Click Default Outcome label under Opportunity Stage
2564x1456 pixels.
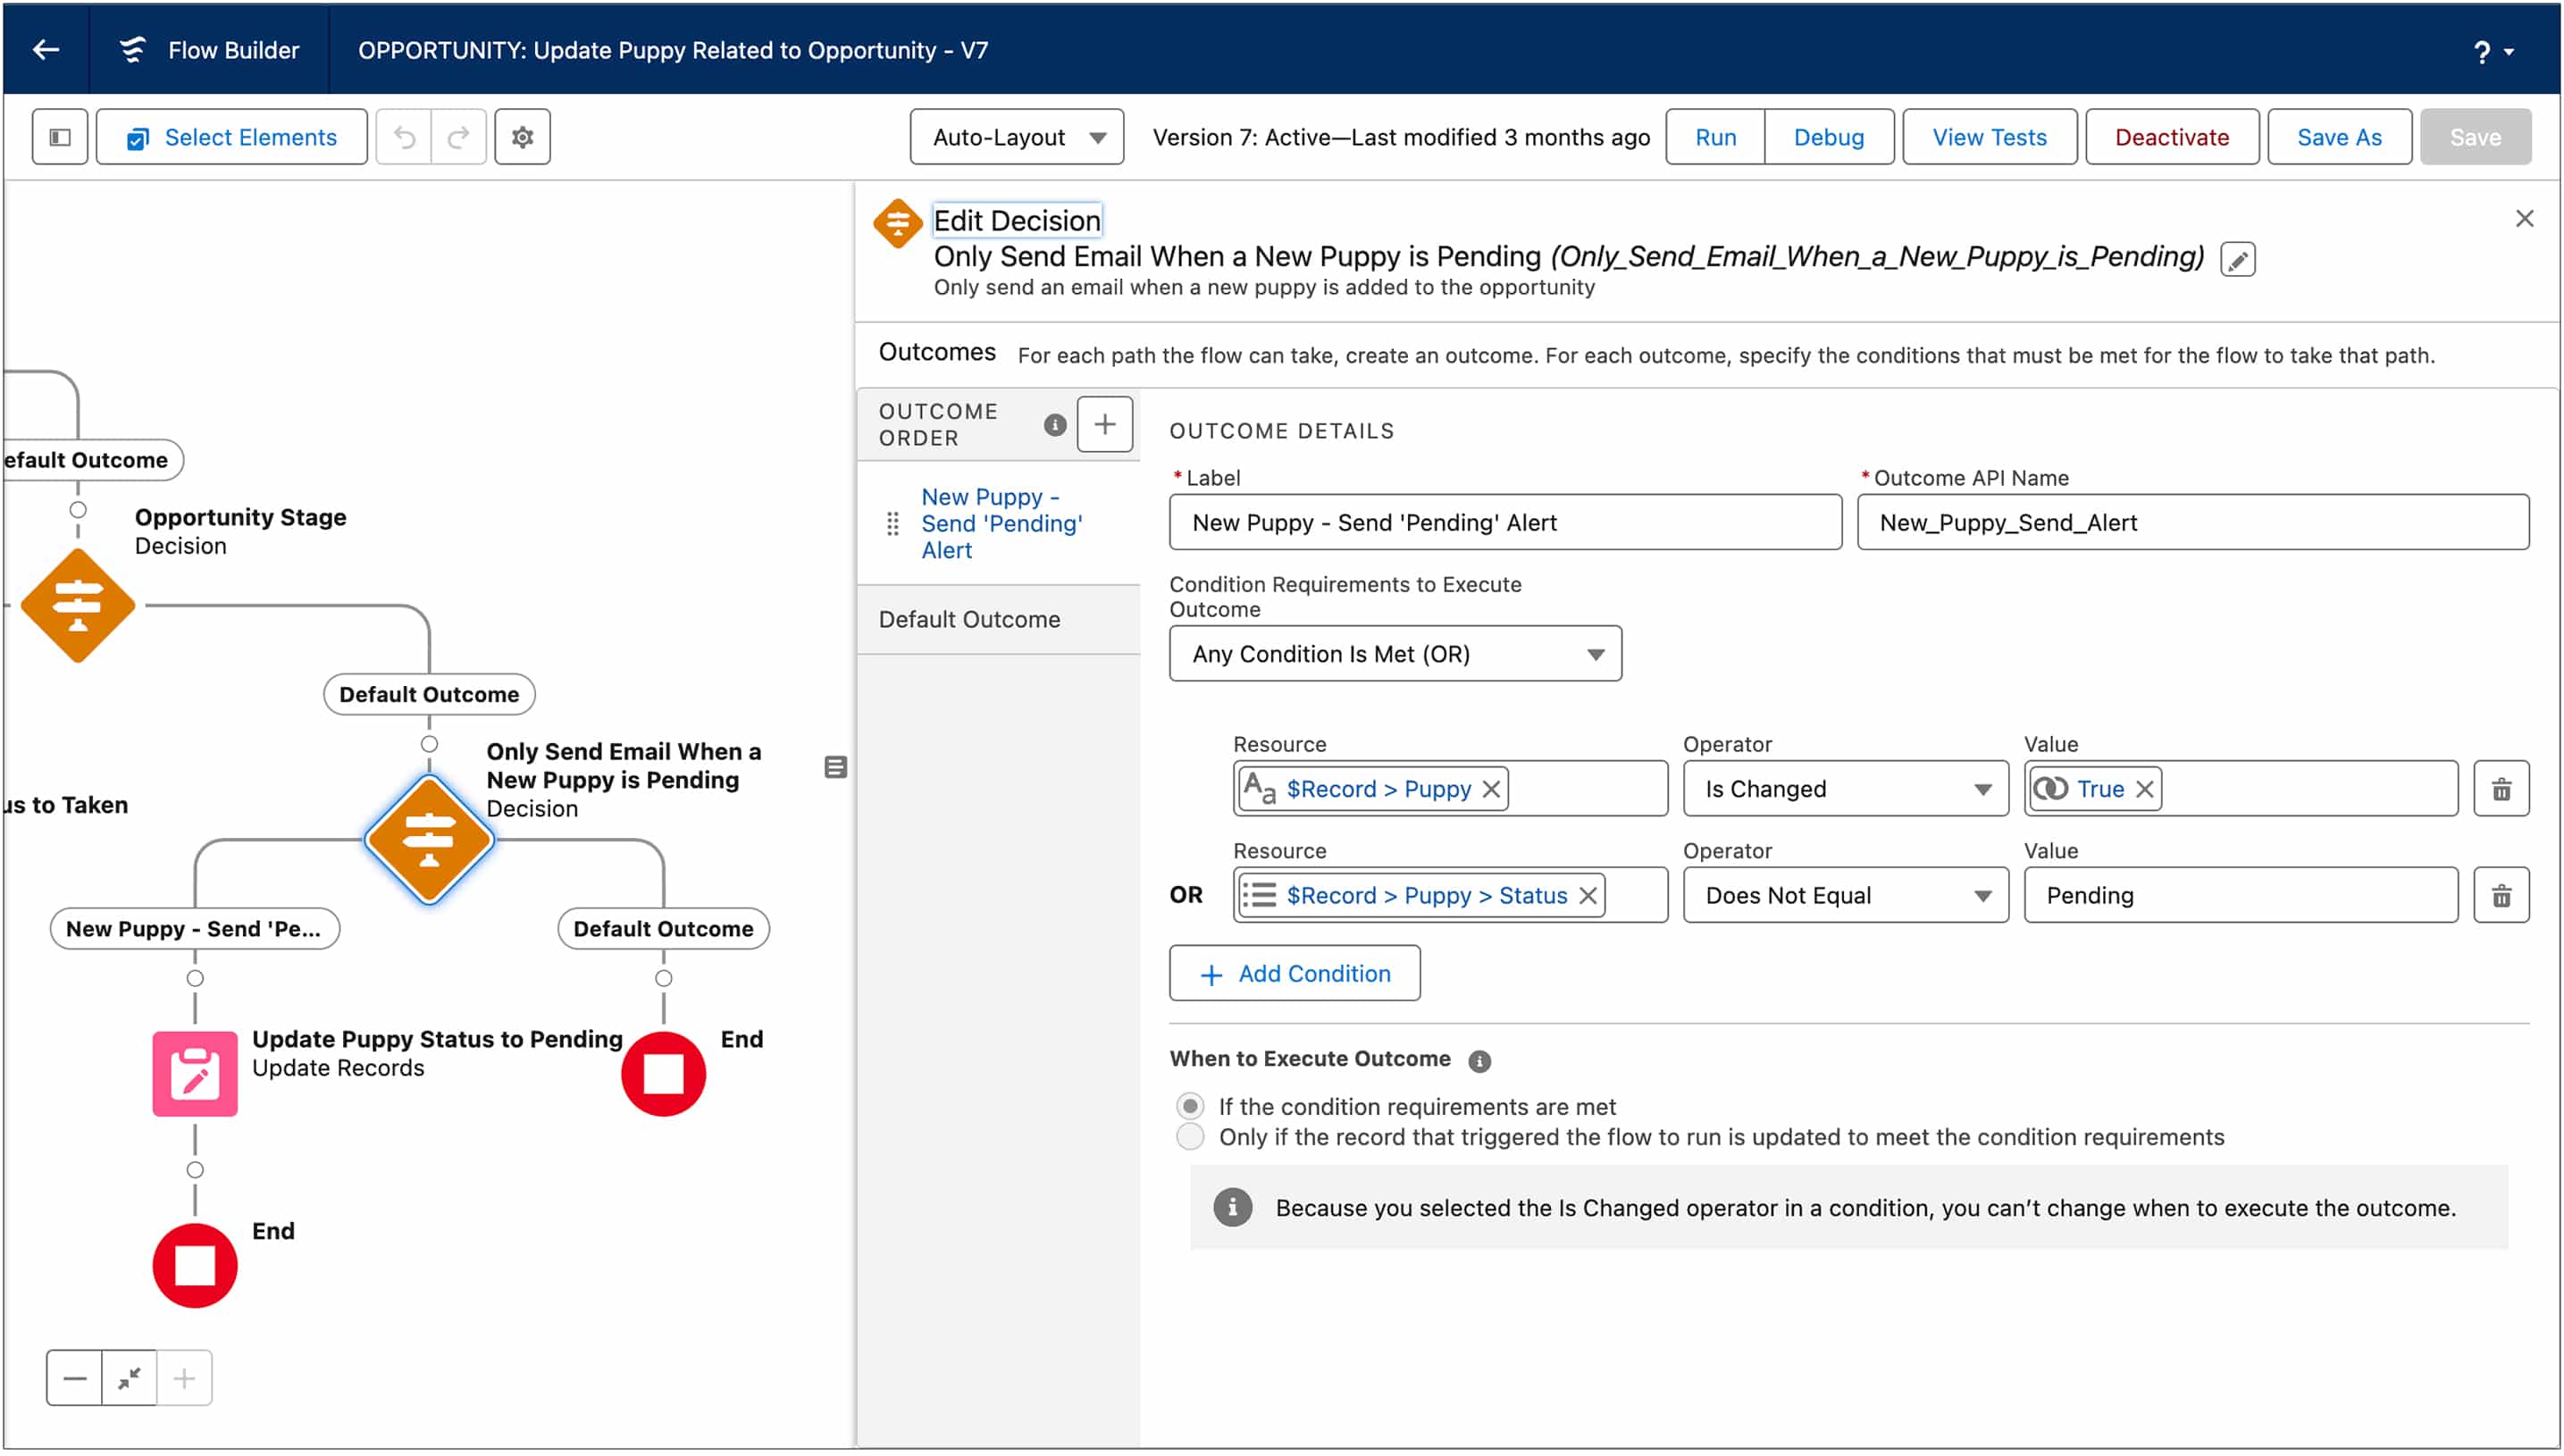pos(429,695)
